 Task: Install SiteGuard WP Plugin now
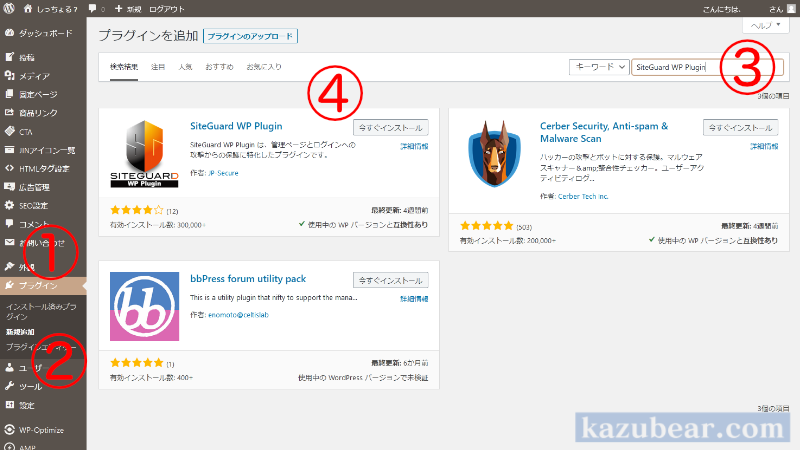pyautogui.click(x=391, y=128)
